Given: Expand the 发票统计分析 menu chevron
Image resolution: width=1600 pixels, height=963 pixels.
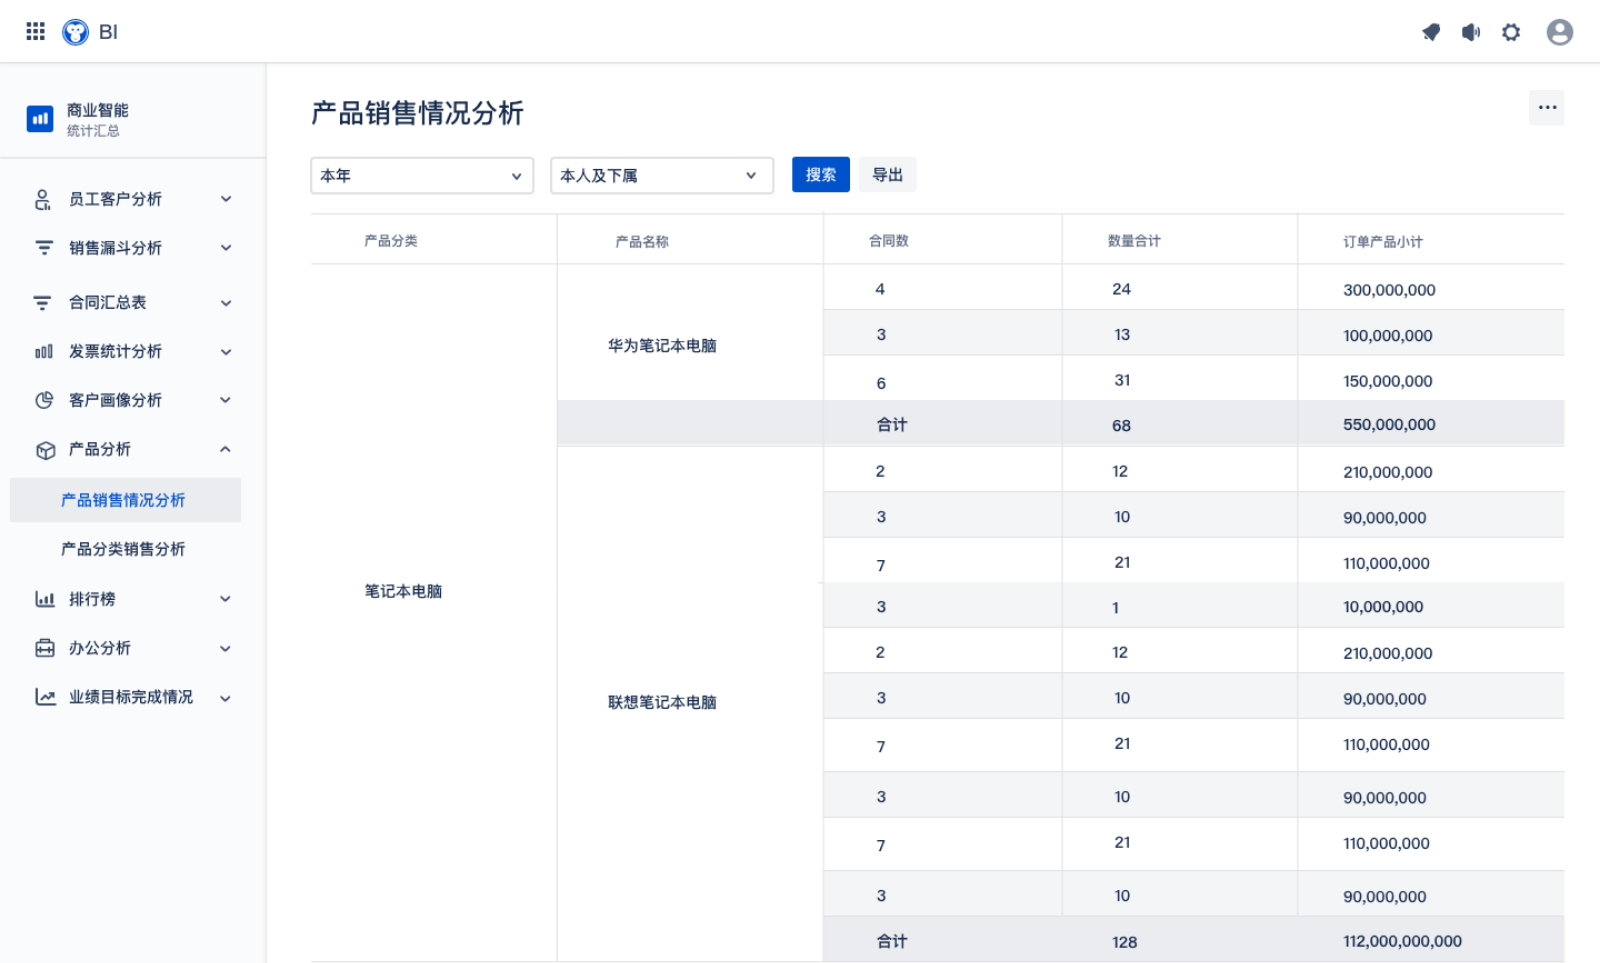Looking at the screenshot, I should (x=226, y=352).
